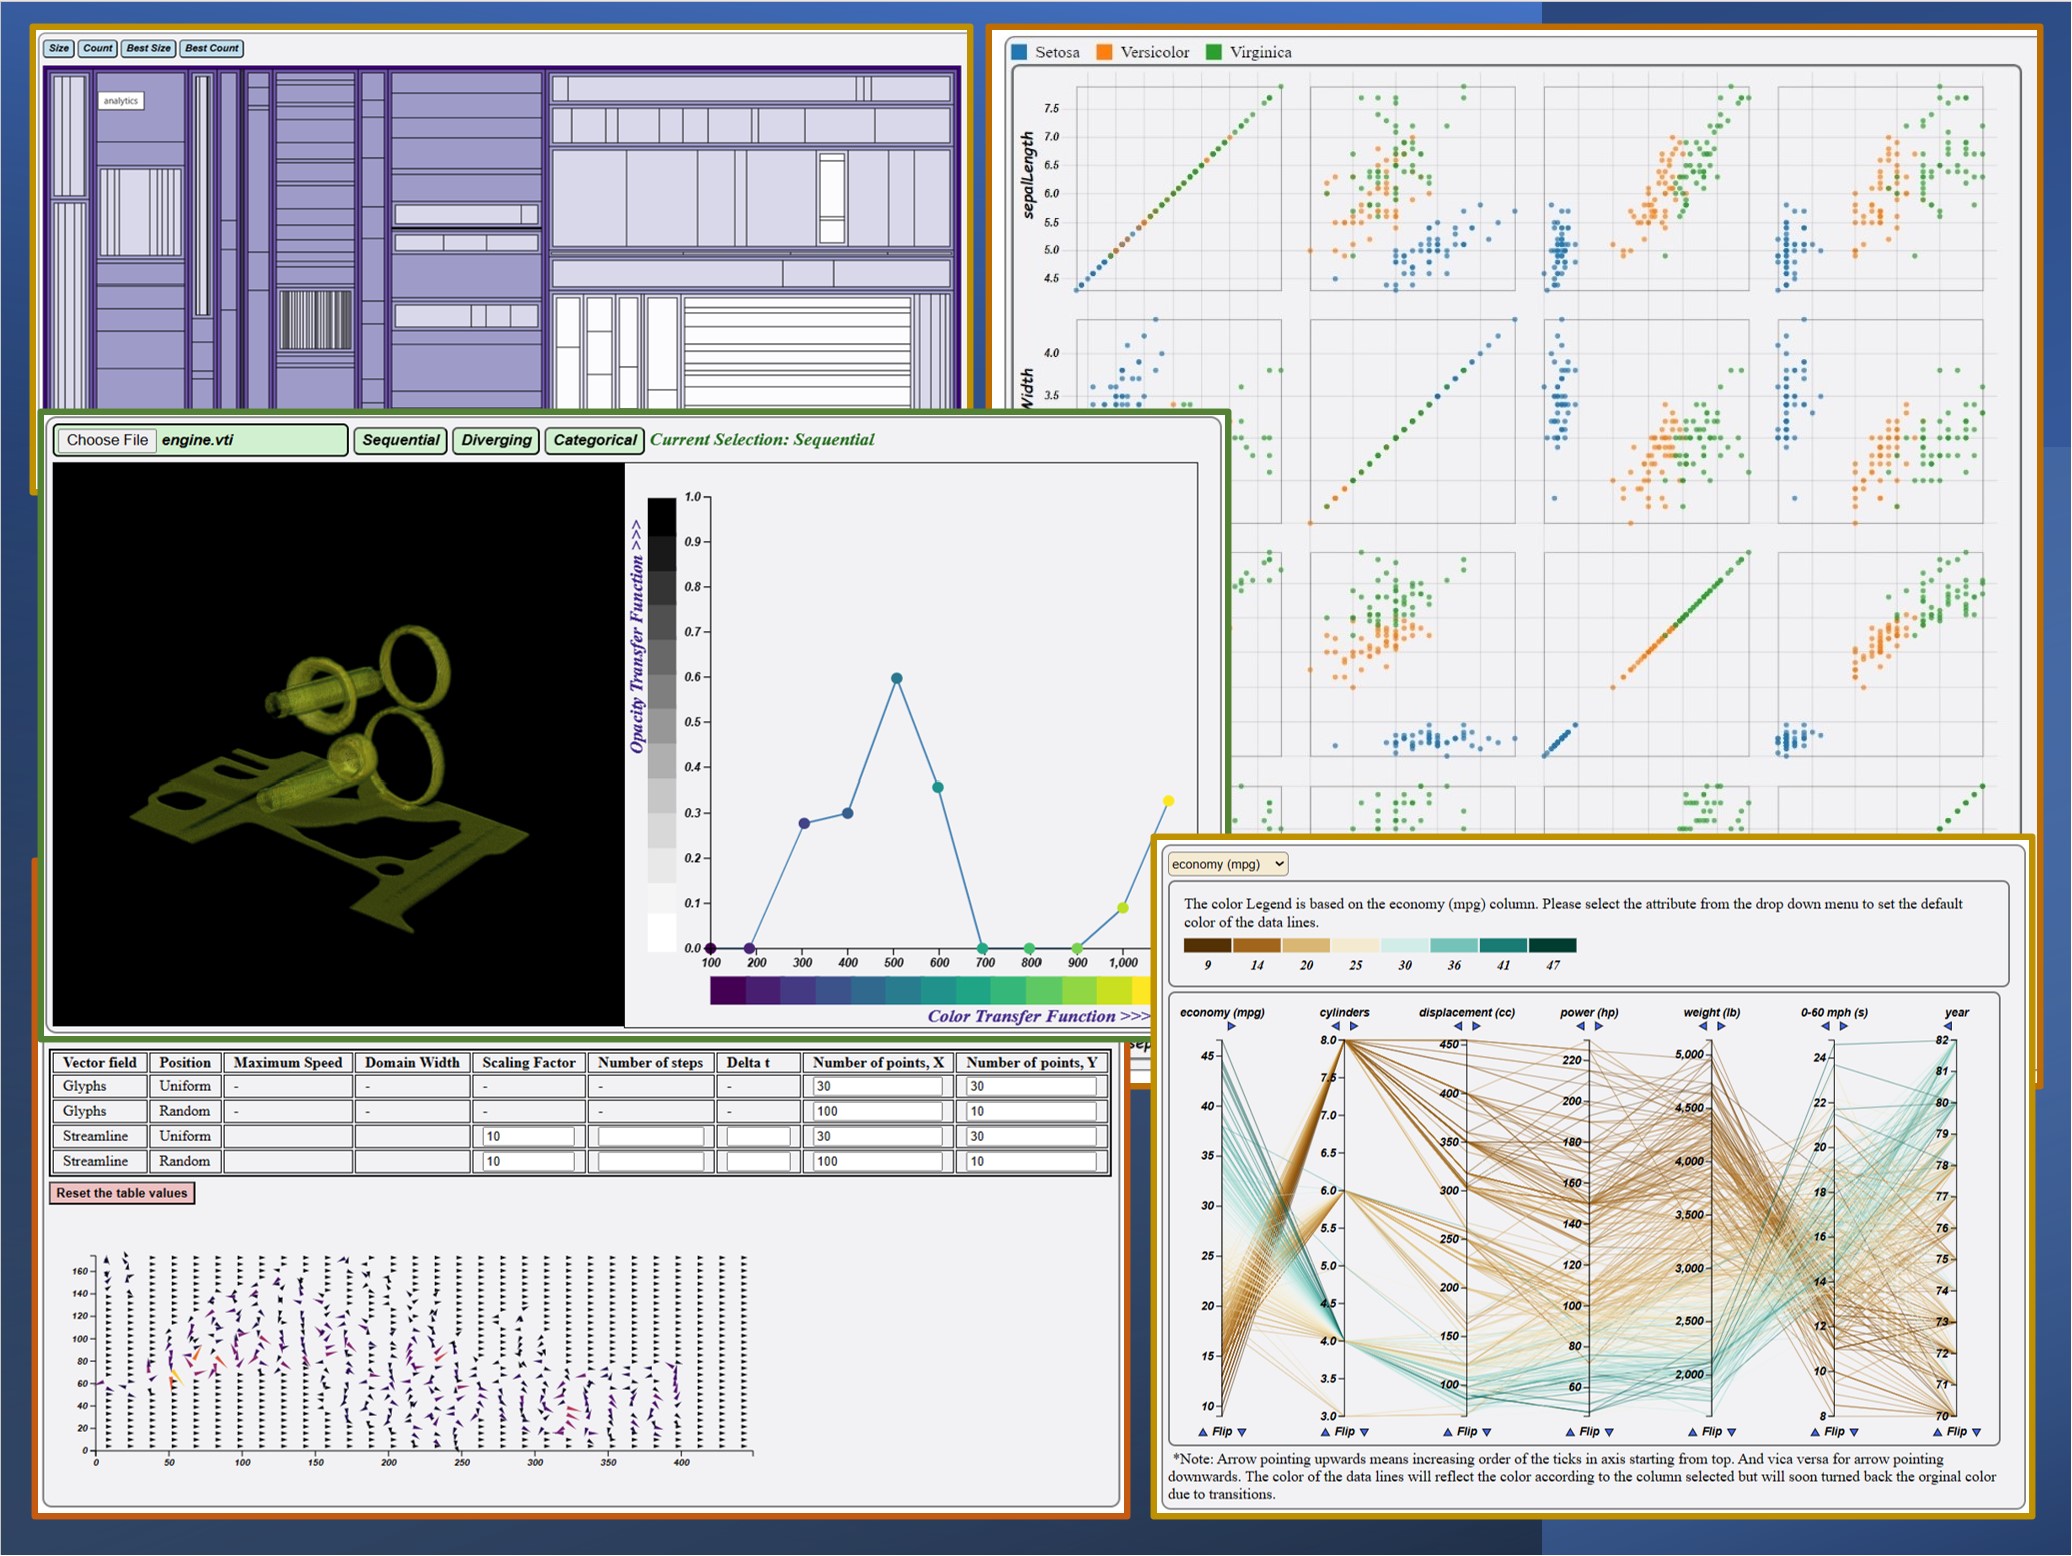Click down flip arrow below cylinders axis
This screenshot has height=1556, width=2072.
point(1364,1432)
